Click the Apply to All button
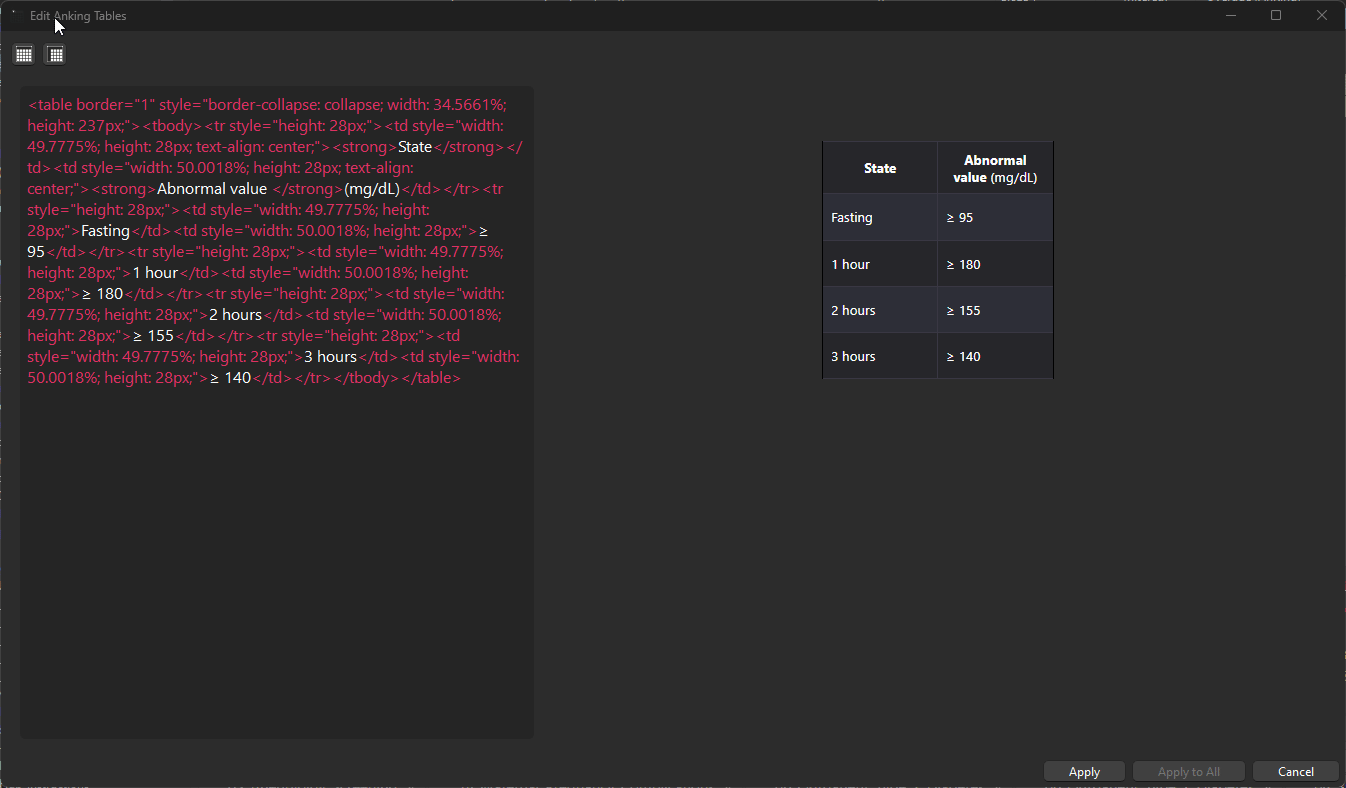The image size is (1346, 788). point(1188,771)
